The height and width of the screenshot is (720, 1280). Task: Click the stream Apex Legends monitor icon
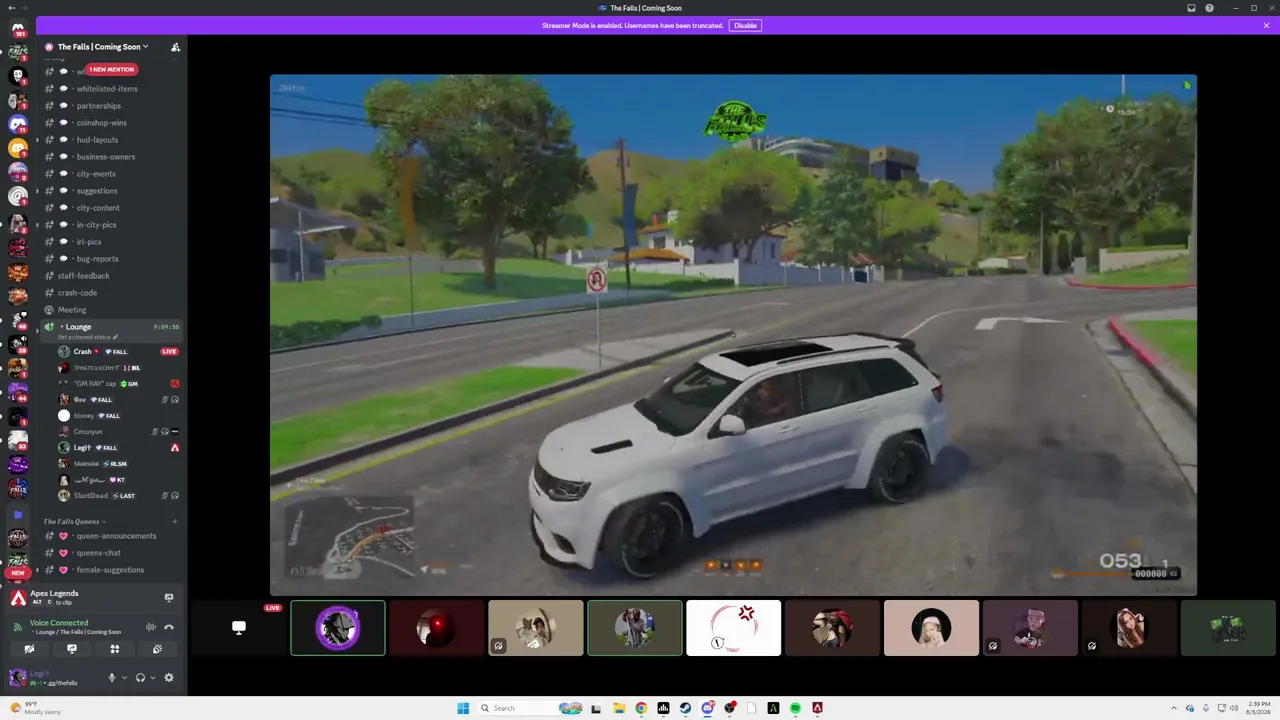coord(169,598)
